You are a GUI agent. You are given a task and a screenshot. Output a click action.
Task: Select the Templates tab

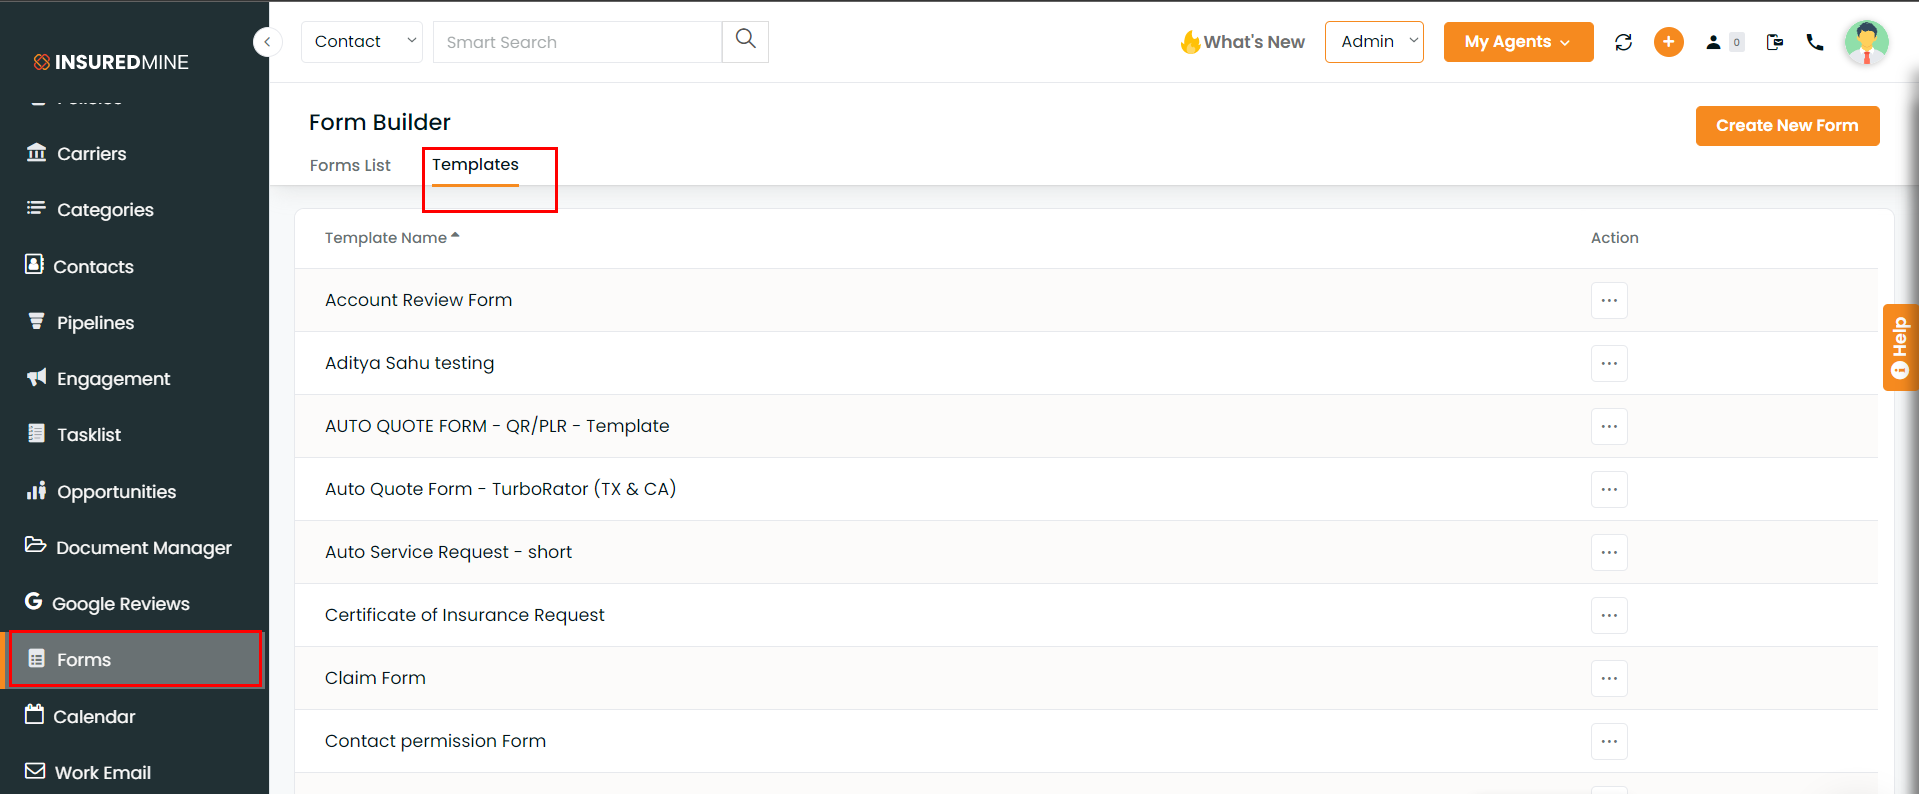click(x=475, y=165)
